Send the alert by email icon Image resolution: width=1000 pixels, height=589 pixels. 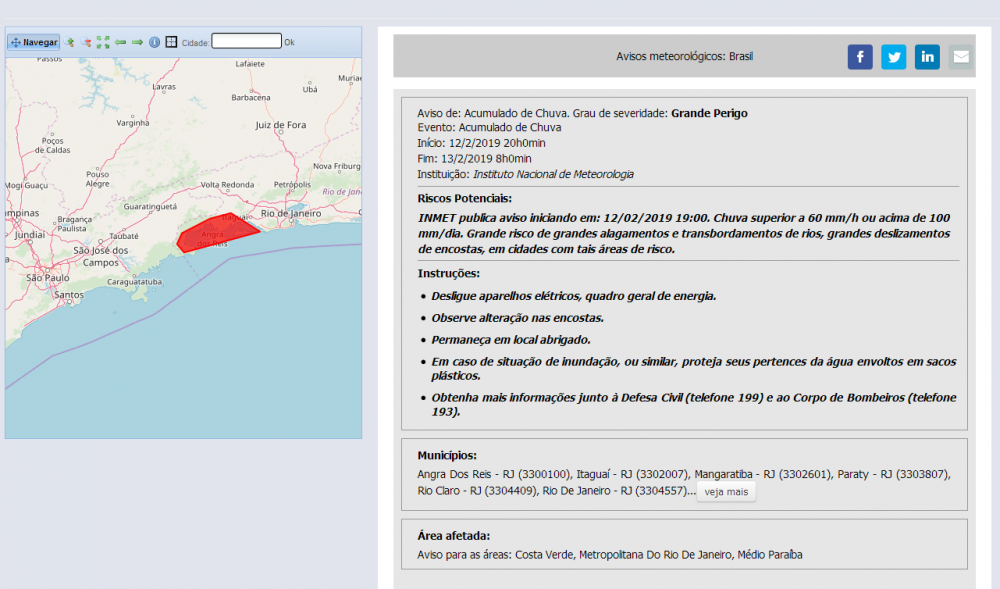click(x=960, y=57)
